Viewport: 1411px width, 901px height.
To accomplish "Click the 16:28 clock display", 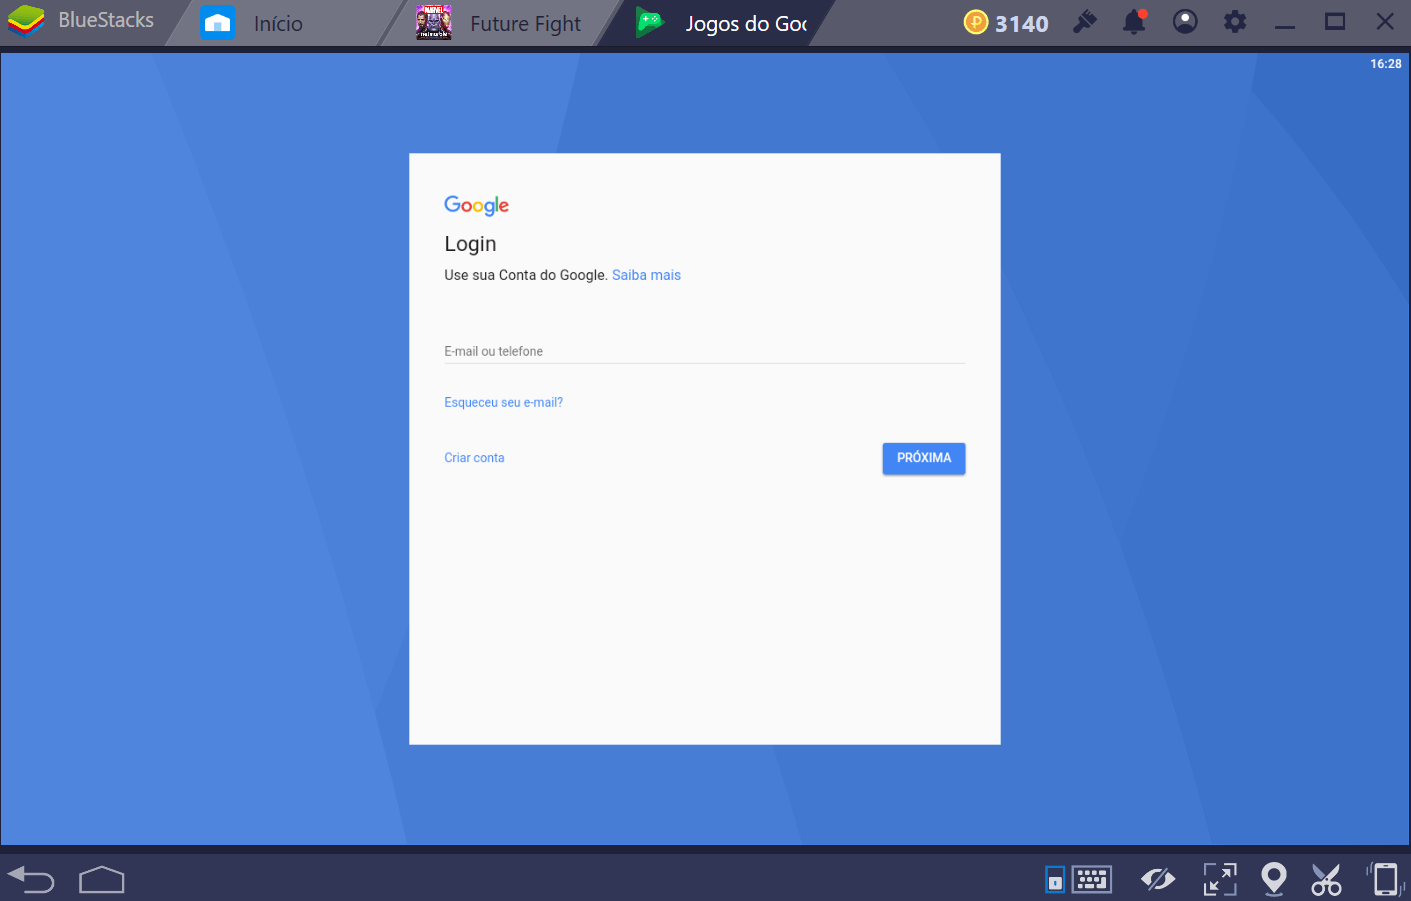I will [1385, 64].
